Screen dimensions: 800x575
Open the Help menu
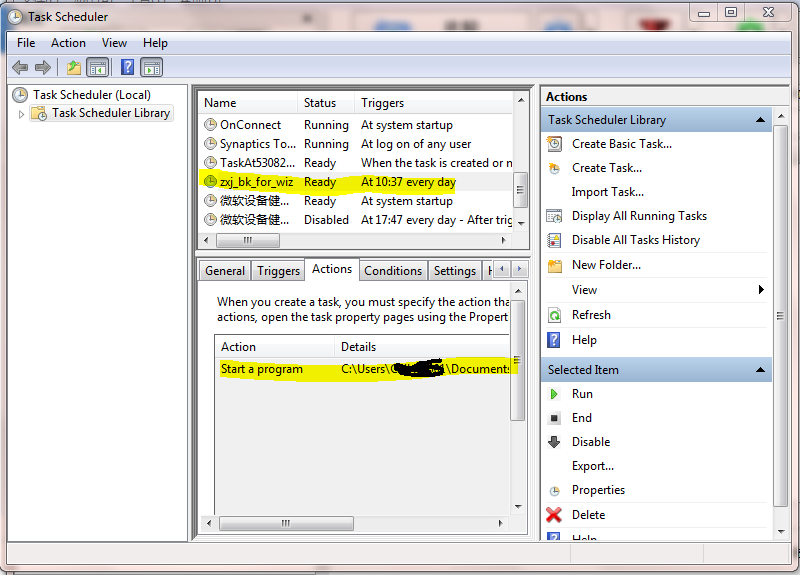click(x=155, y=43)
